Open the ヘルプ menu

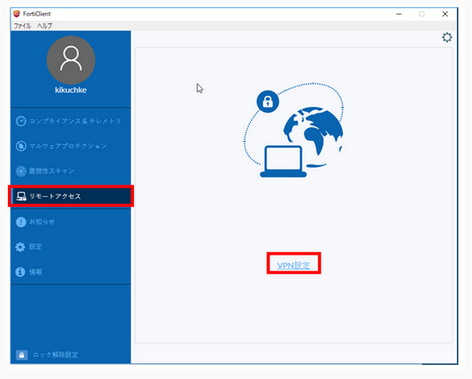[45, 26]
